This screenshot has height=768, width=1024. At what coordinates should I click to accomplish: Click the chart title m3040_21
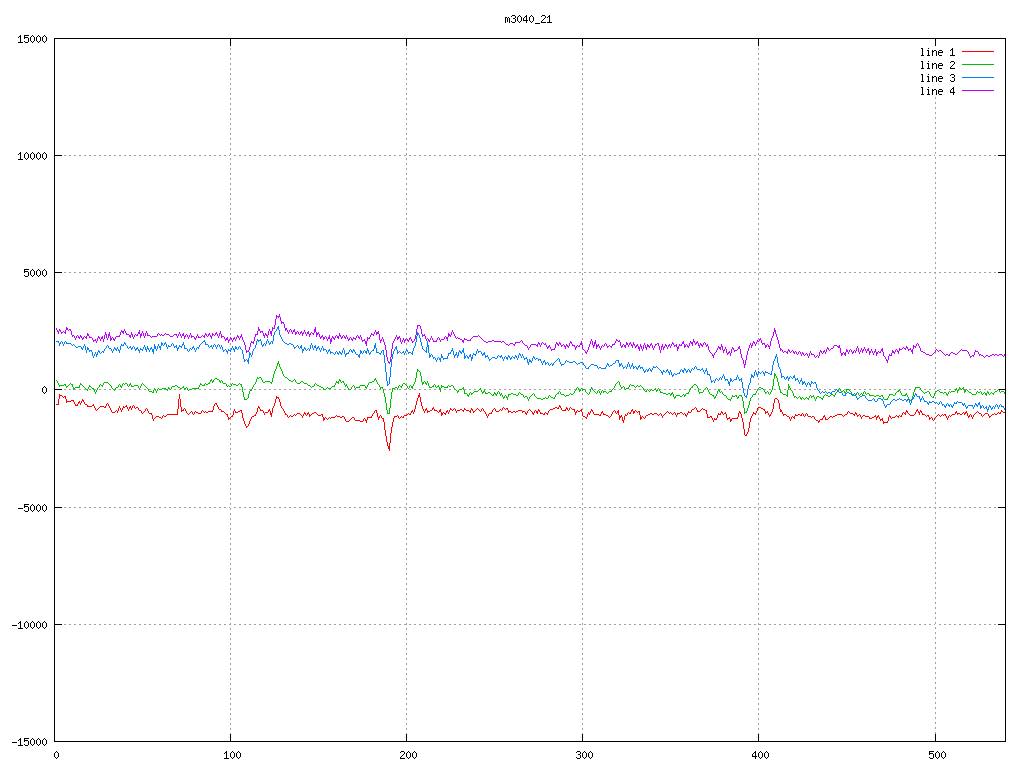(528, 20)
